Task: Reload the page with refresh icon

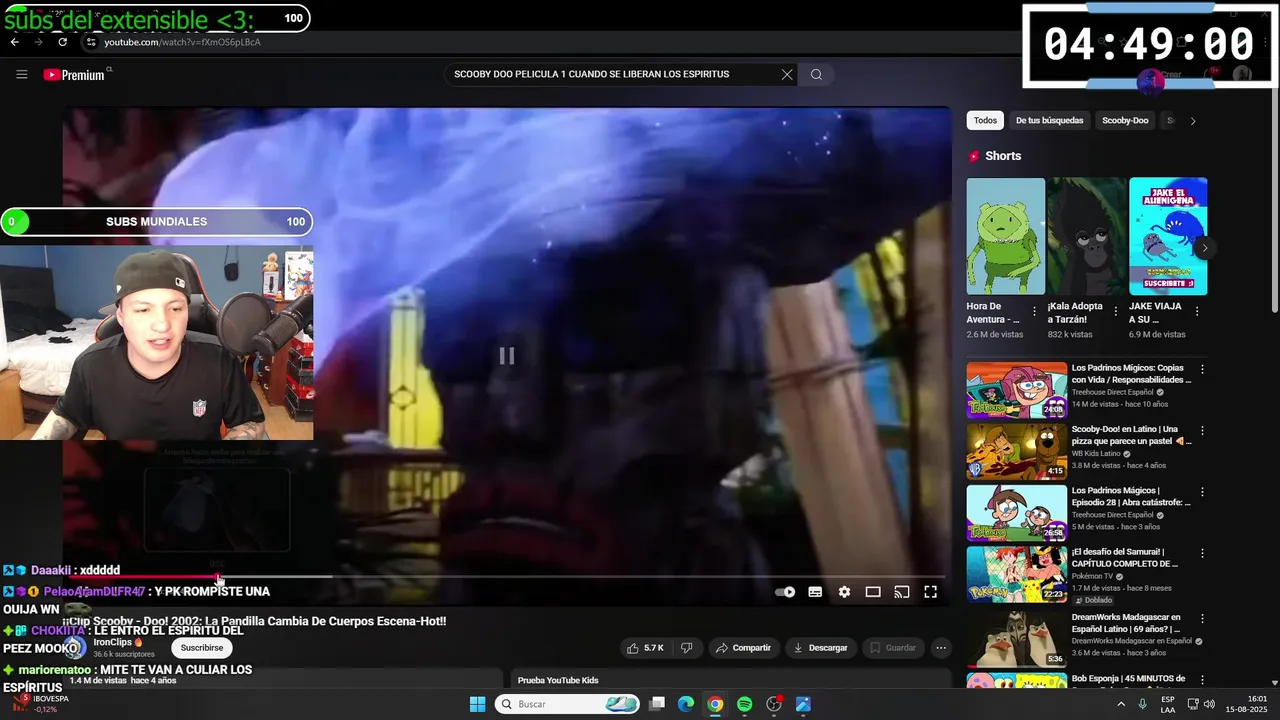Action: pos(62,42)
